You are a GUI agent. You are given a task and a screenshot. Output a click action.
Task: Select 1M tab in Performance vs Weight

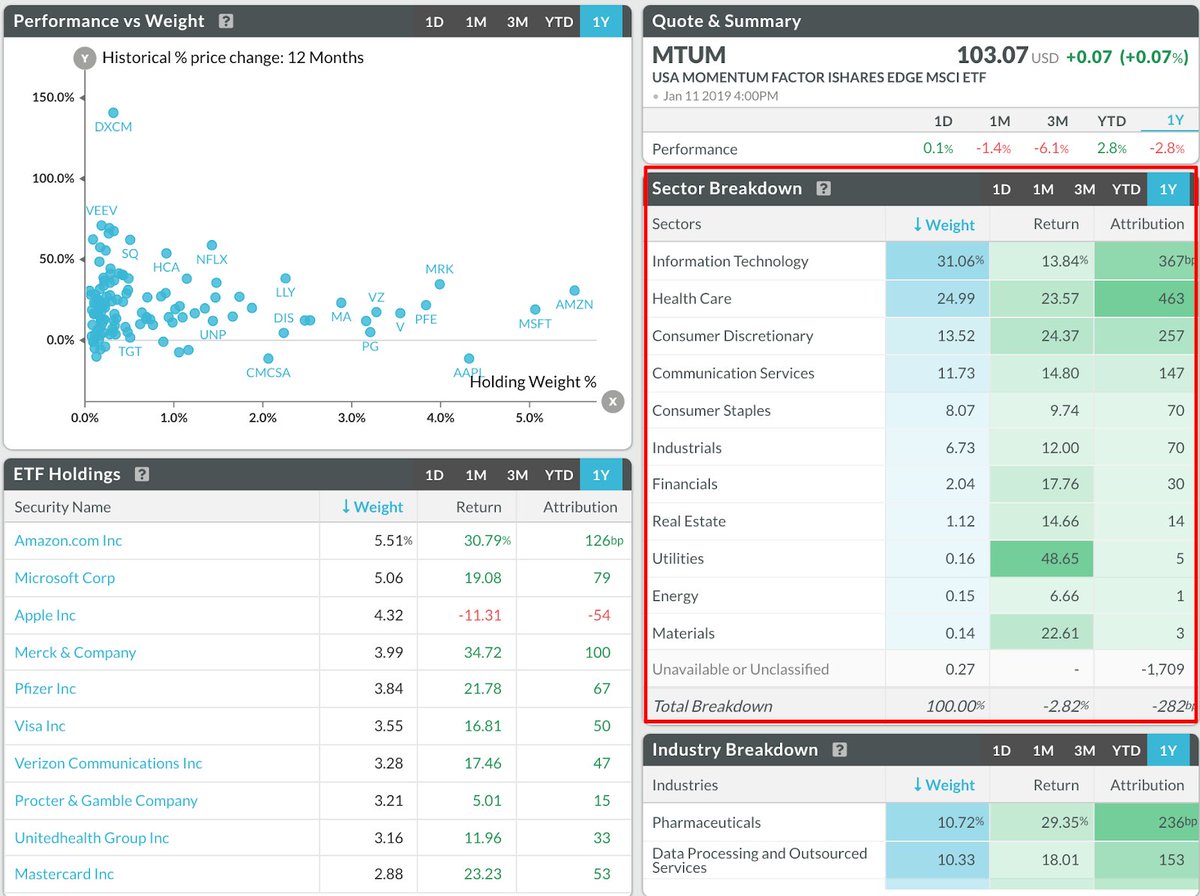(x=476, y=21)
